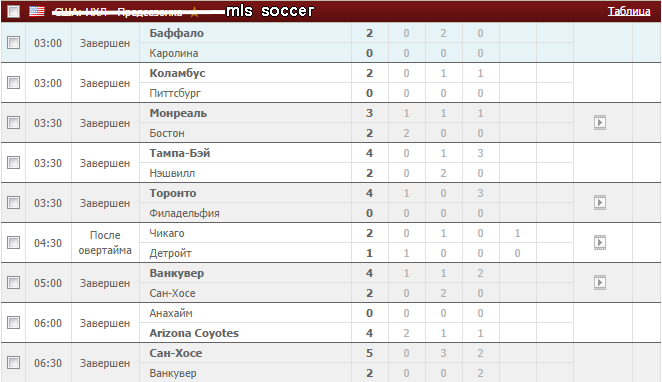The image size is (662, 382).
Task: Open the После овертайма status cell
Action: (105, 243)
